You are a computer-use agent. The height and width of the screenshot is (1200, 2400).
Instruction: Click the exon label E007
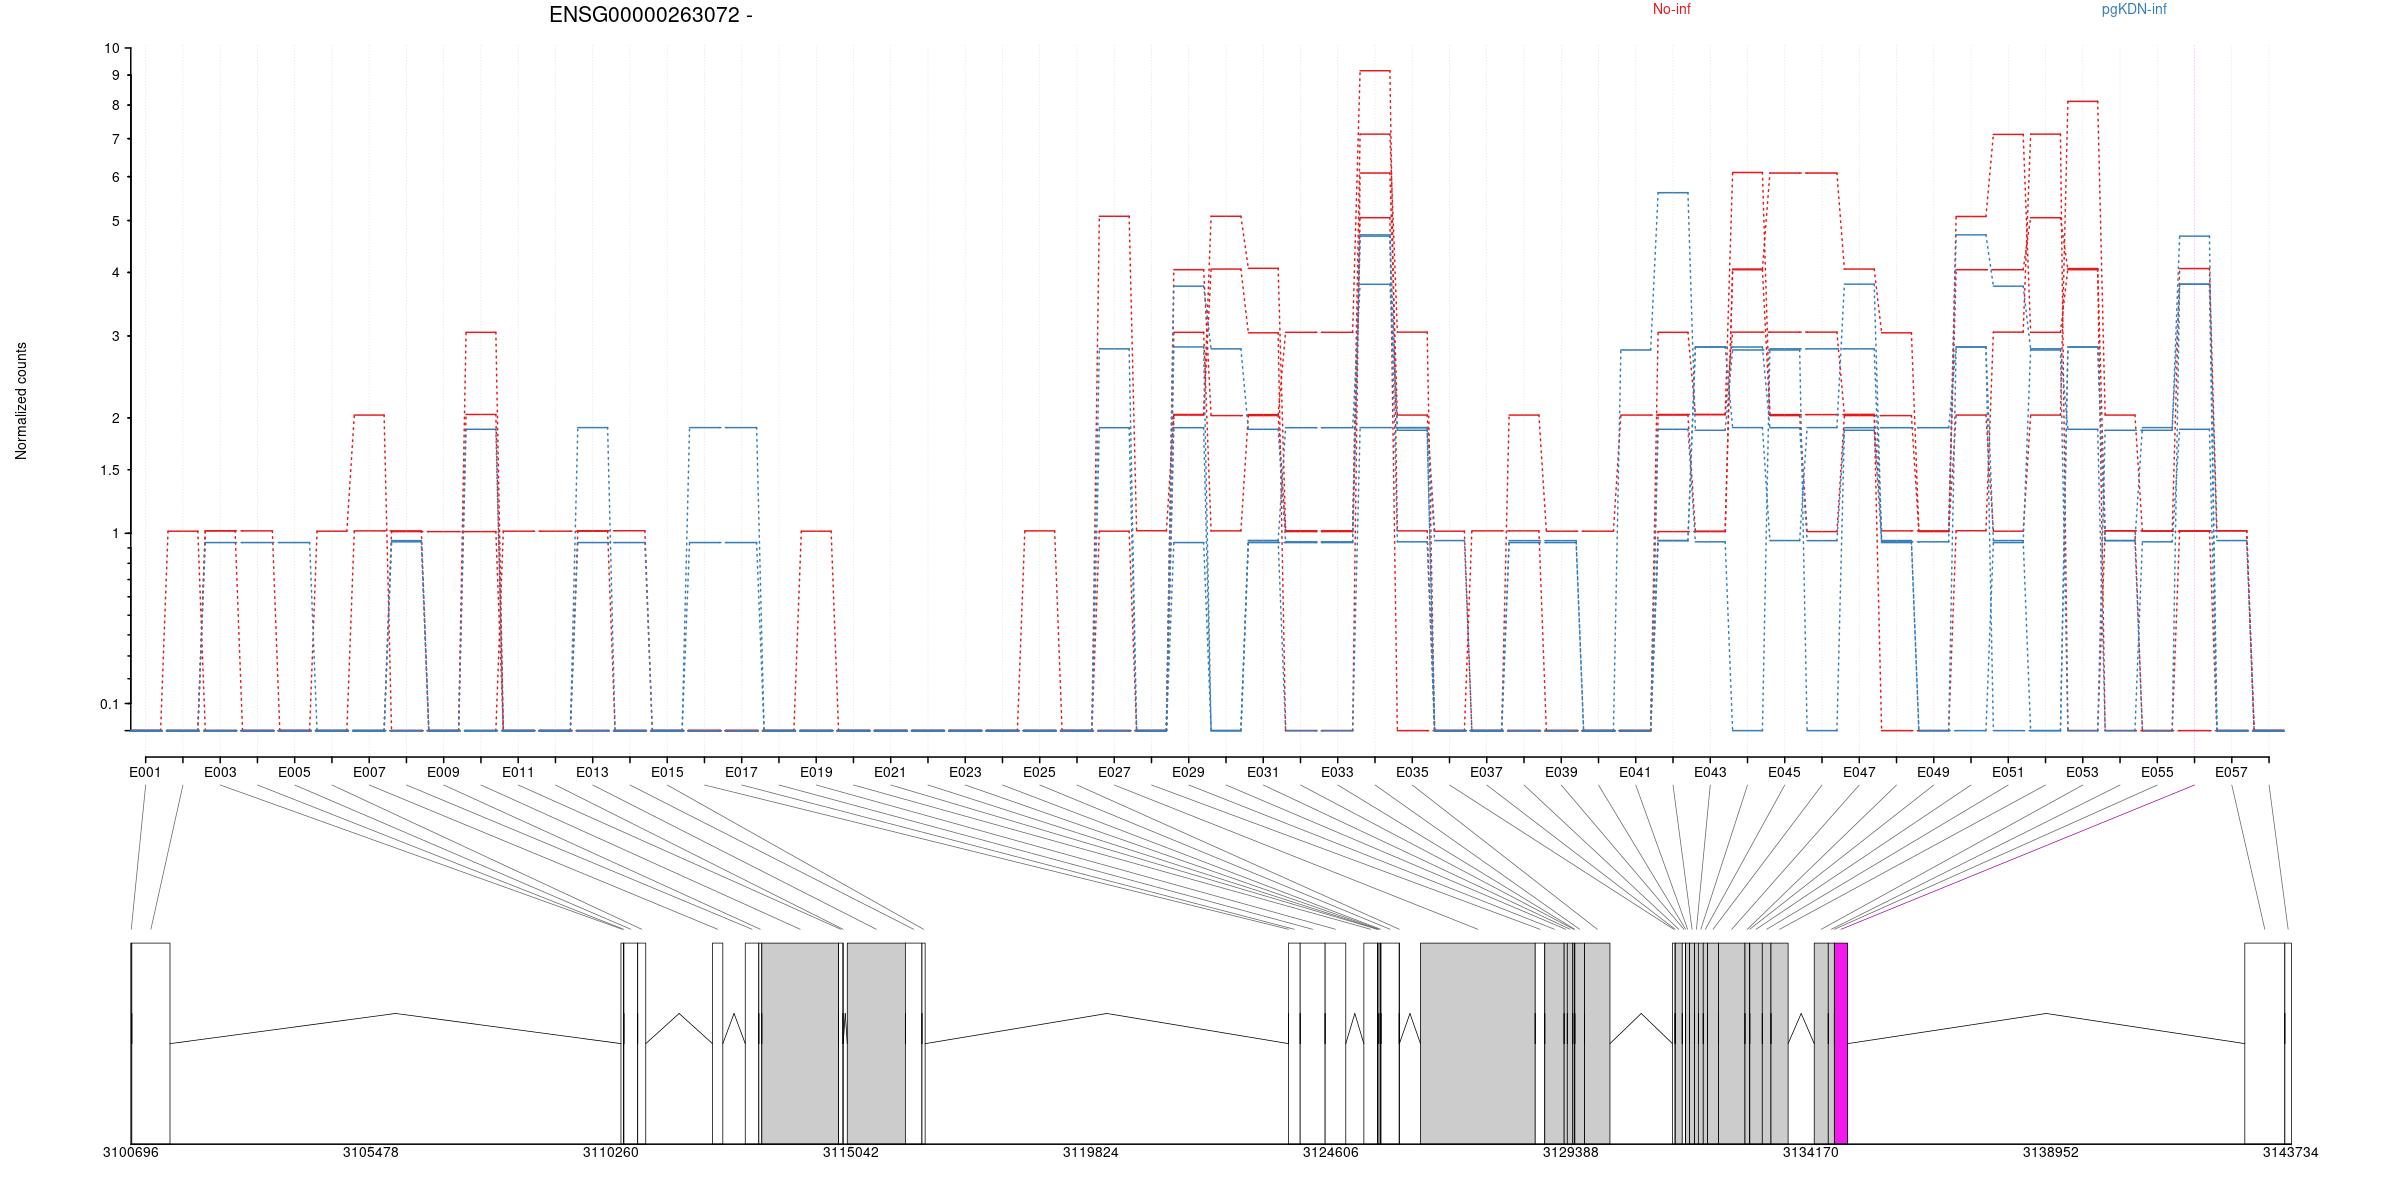point(369,772)
